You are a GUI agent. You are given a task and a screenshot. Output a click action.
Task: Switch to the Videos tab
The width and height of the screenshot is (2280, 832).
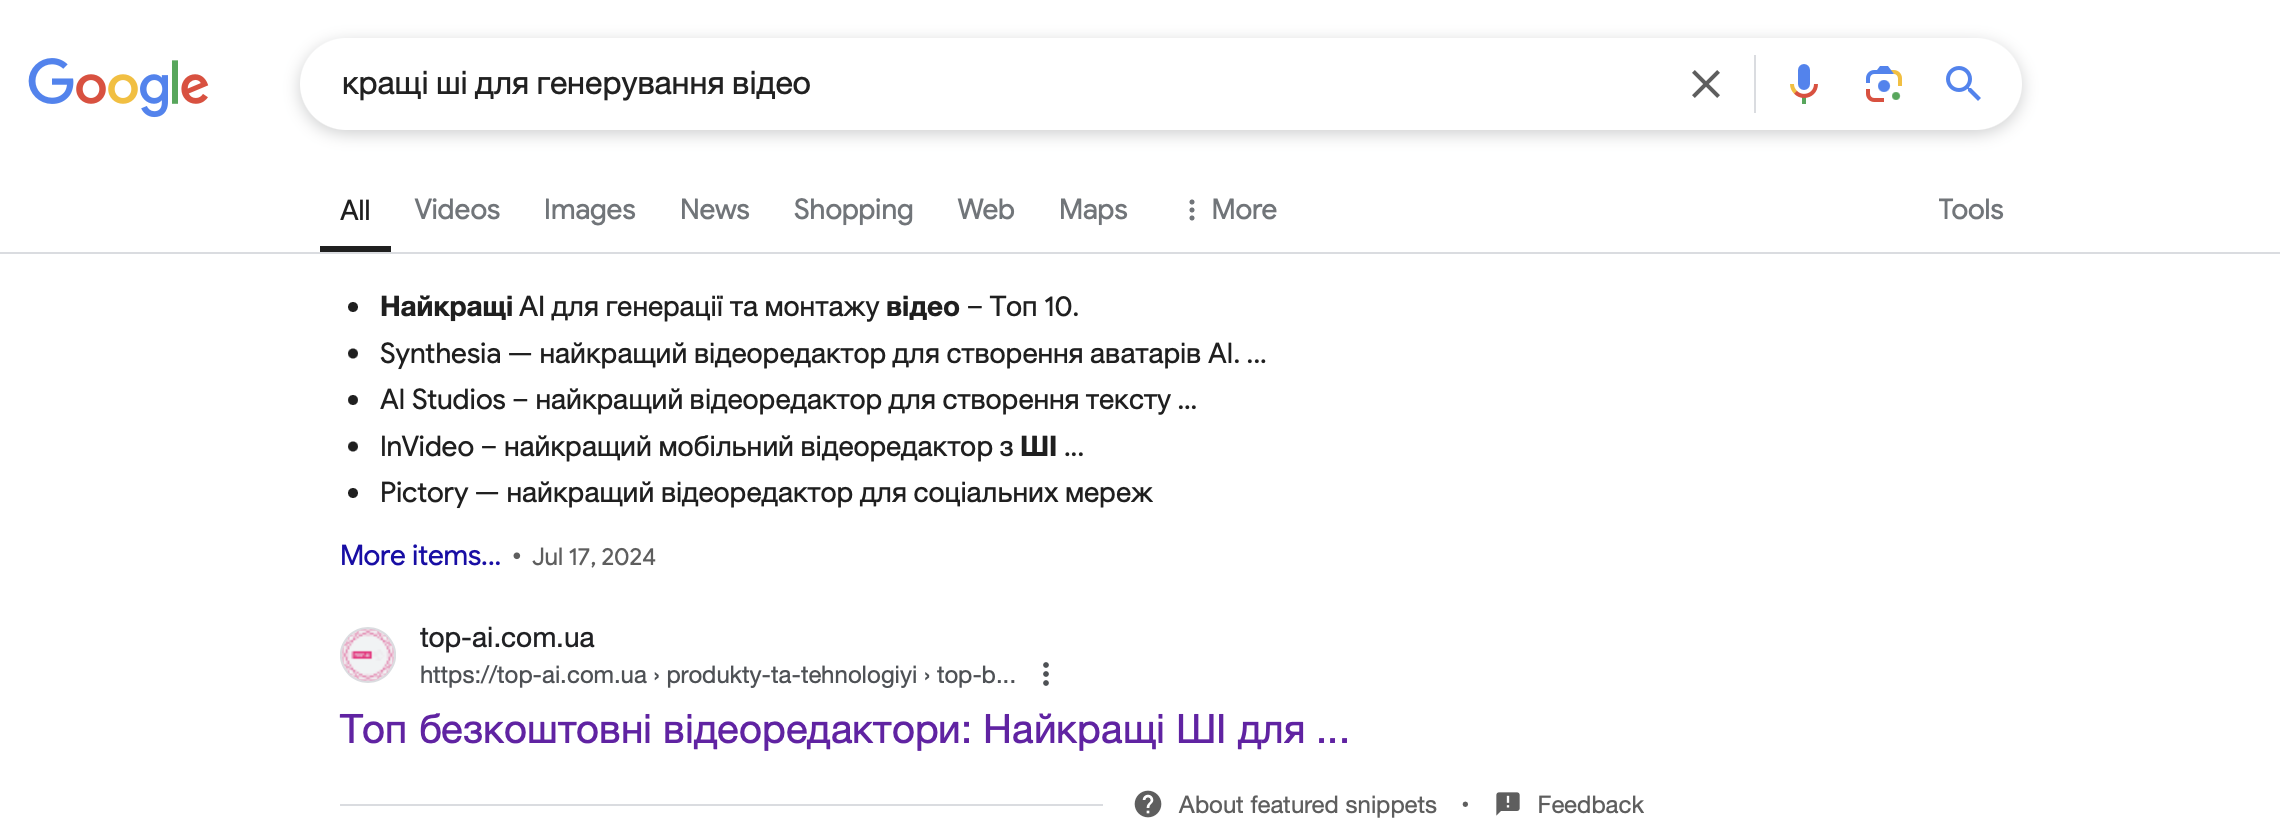457,210
